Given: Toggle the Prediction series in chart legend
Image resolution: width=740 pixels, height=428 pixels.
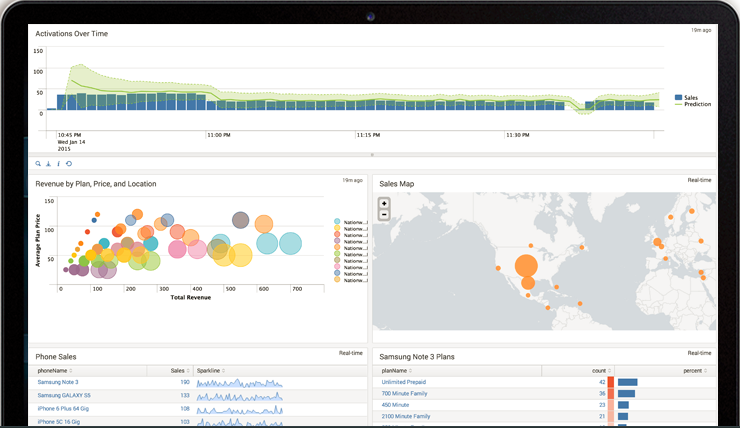Looking at the screenshot, I should [x=696, y=105].
